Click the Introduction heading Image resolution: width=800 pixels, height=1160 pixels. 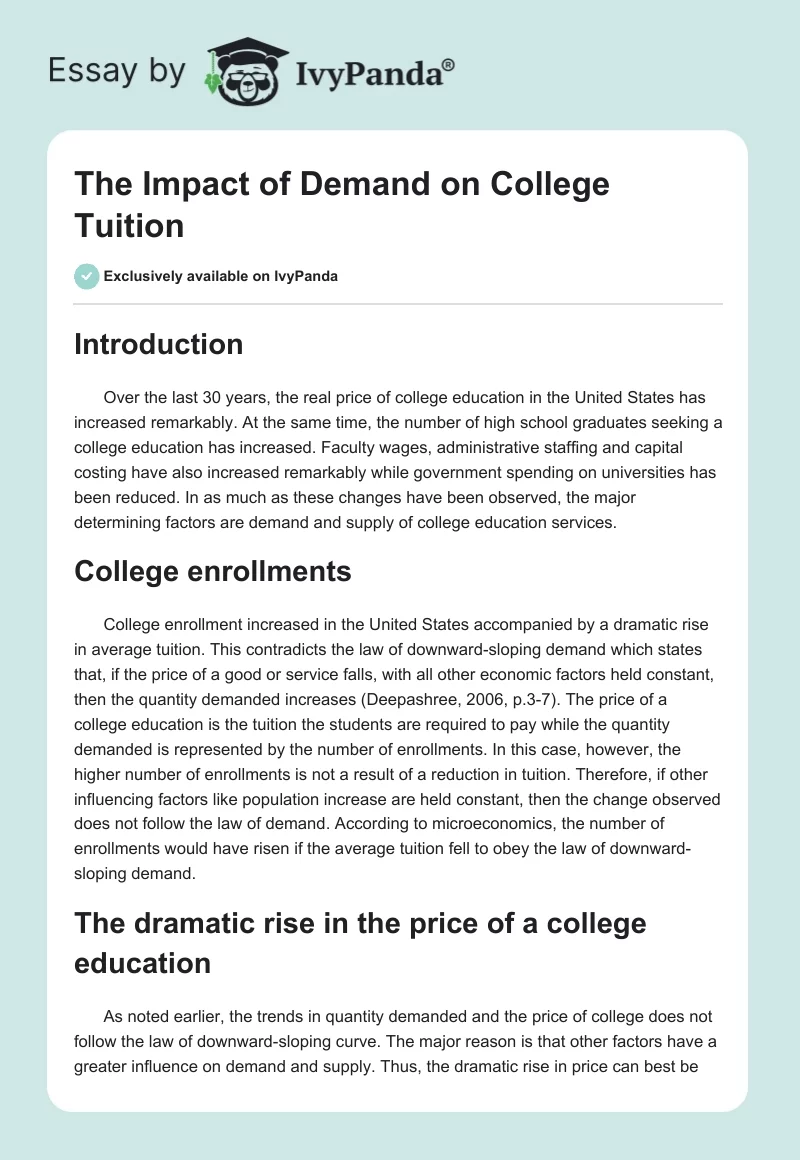pos(159,344)
